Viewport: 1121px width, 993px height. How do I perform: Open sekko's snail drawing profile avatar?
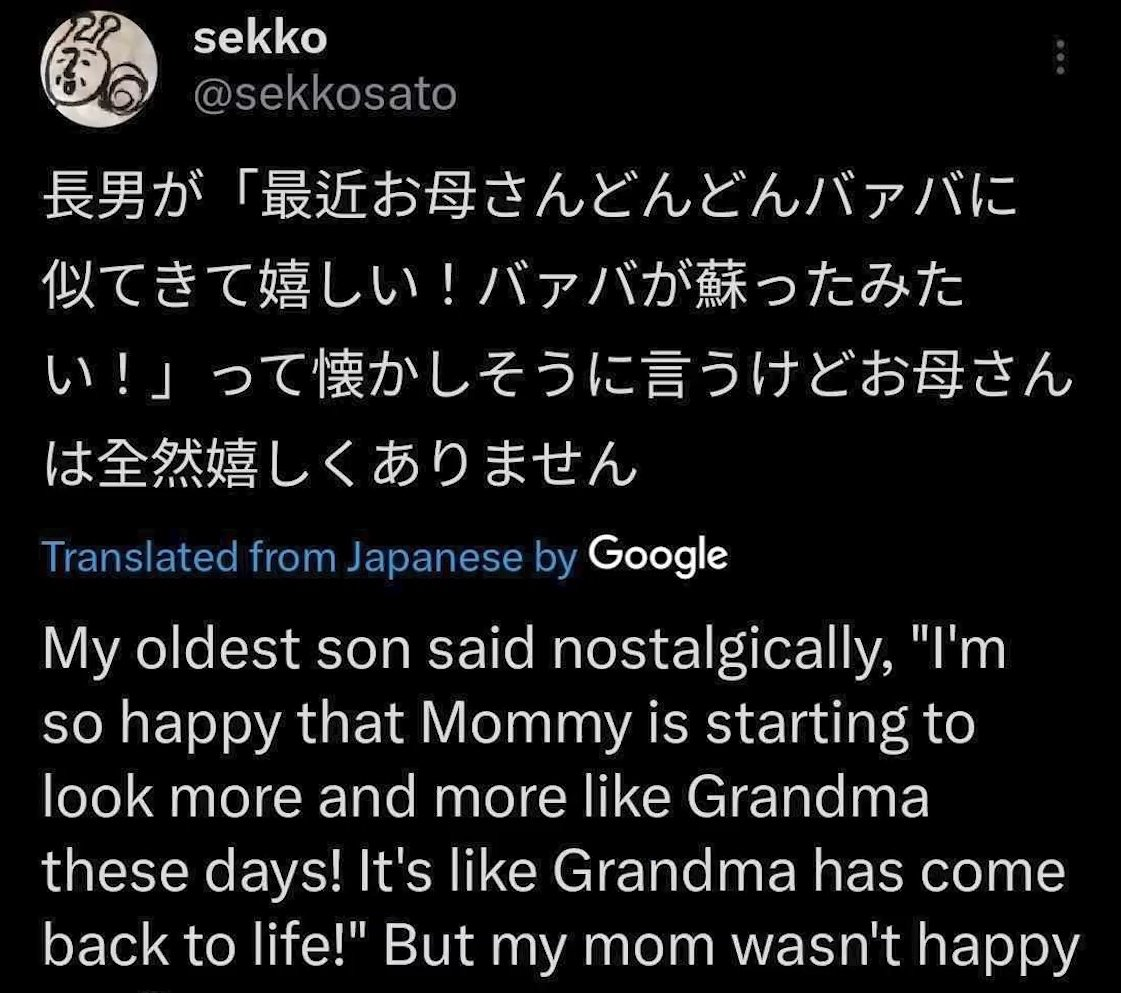click(99, 68)
